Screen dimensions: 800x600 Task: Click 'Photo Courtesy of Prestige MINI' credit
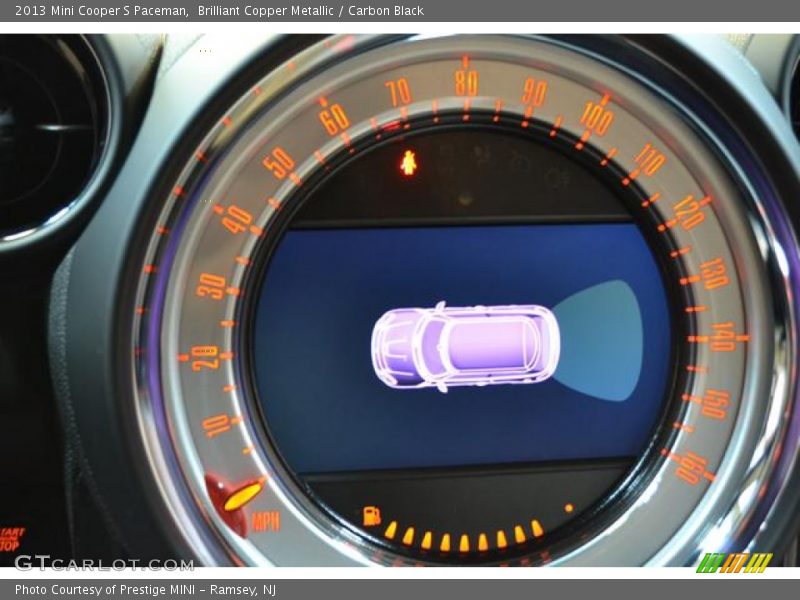click(105, 589)
